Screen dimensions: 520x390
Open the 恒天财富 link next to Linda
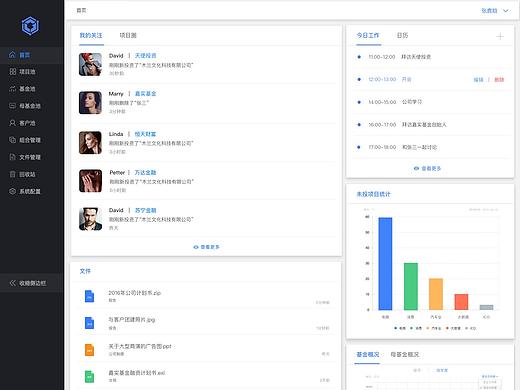pos(145,134)
